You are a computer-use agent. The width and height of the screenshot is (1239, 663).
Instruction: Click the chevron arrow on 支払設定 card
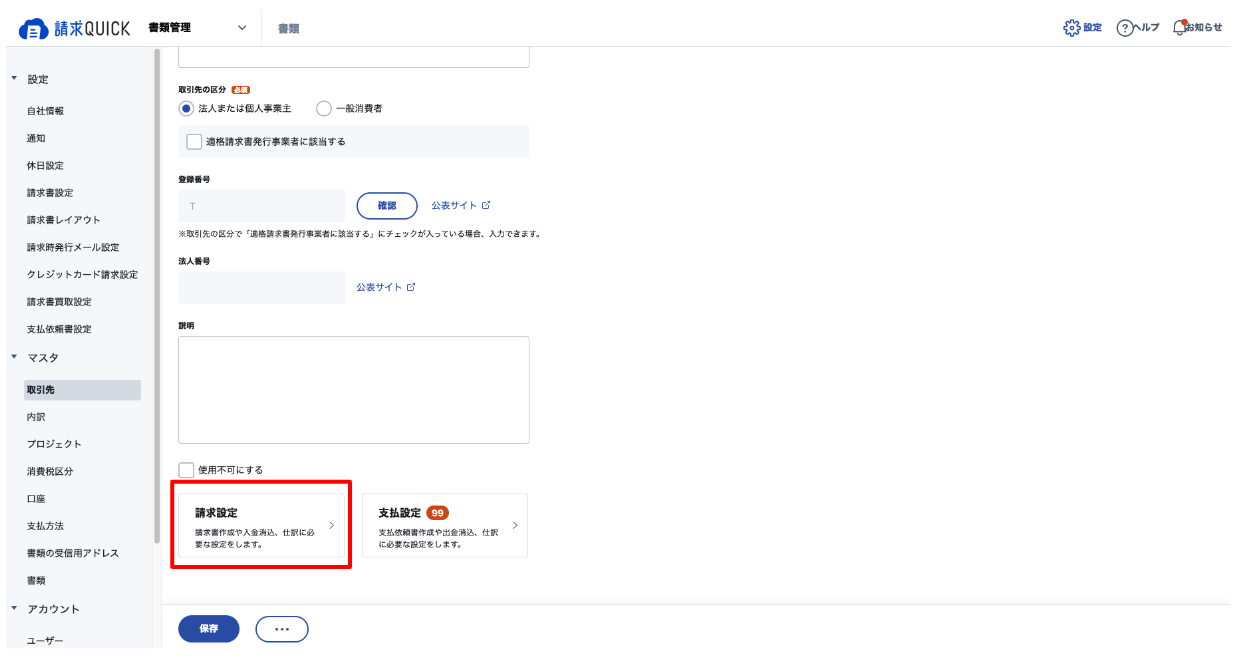coord(515,525)
